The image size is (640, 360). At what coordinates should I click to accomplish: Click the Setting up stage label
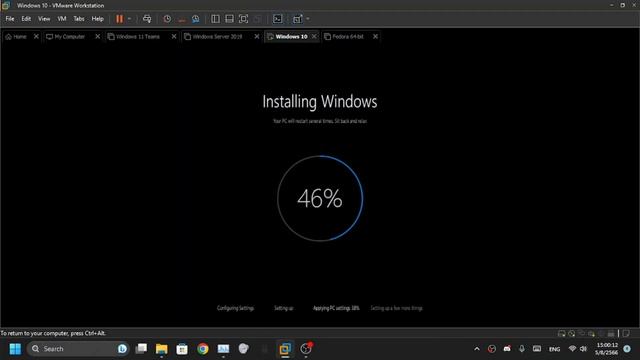coord(284,308)
